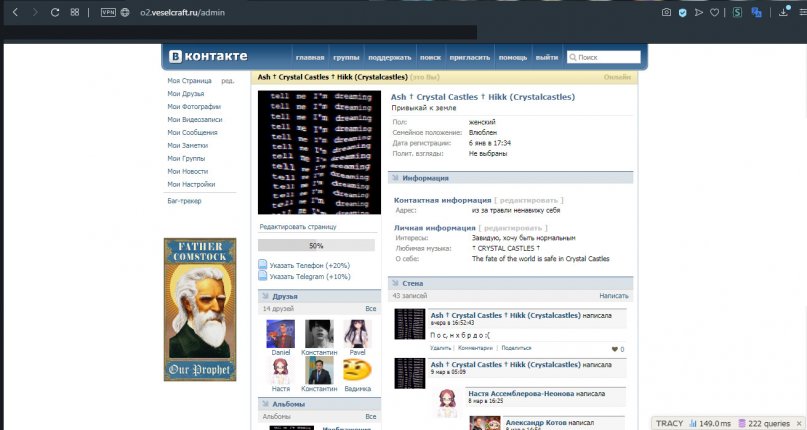The height and width of the screenshot is (430, 807).
Task: Click the 50% profile completion bar
Action: [316, 246]
